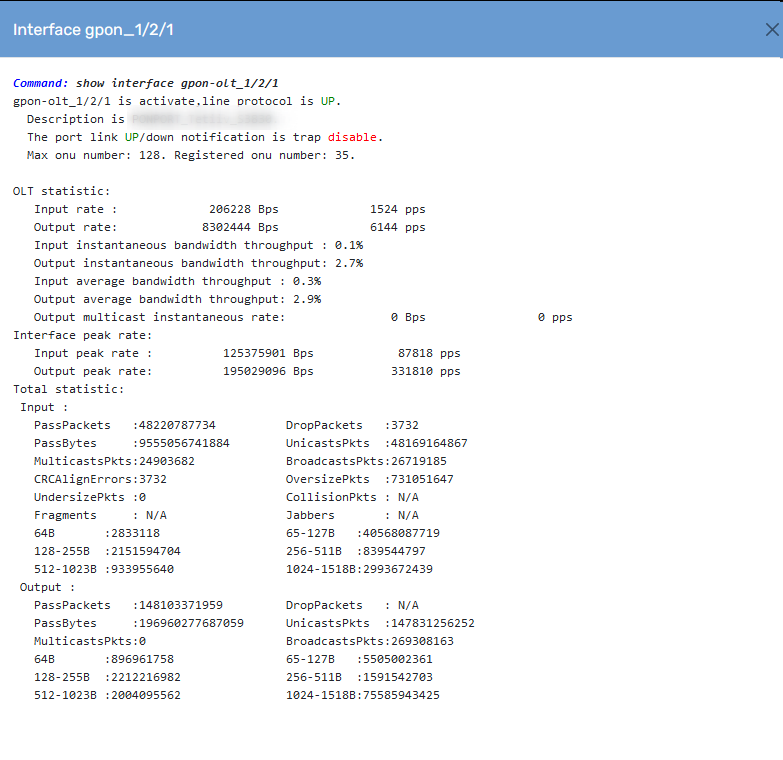Click Output instantaneous bandwidth throughput 2.7% line
The image size is (783, 760).
pyautogui.click(x=198, y=263)
